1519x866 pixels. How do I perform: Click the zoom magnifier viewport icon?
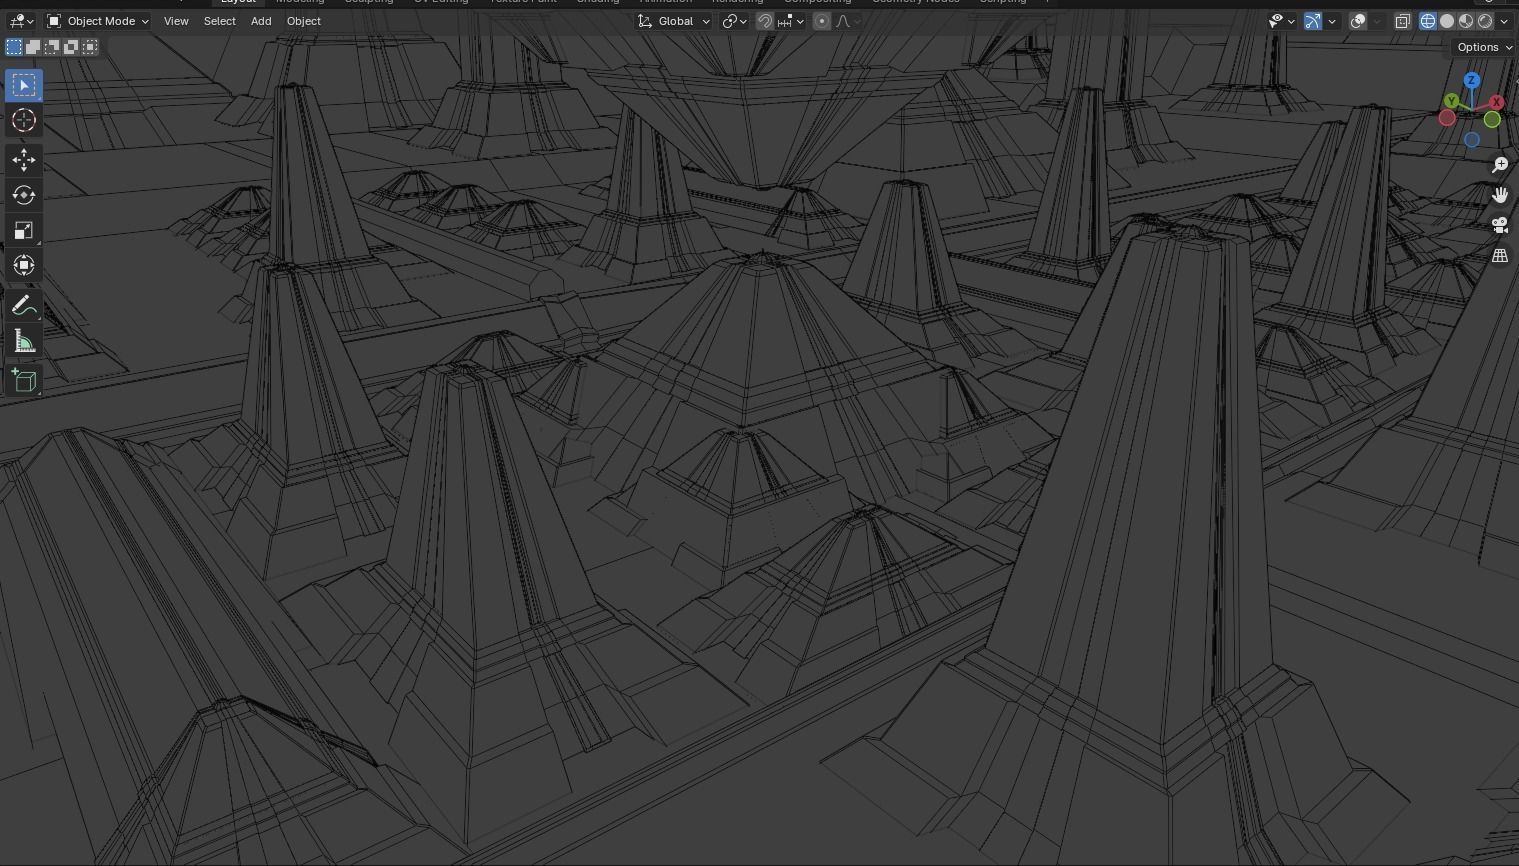pyautogui.click(x=1499, y=165)
